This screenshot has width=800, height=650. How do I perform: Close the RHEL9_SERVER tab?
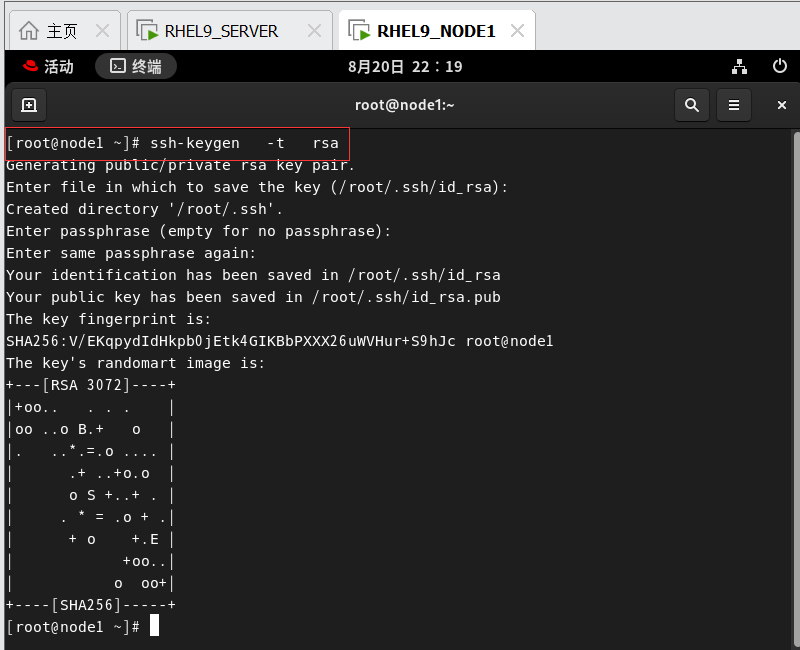click(x=314, y=31)
